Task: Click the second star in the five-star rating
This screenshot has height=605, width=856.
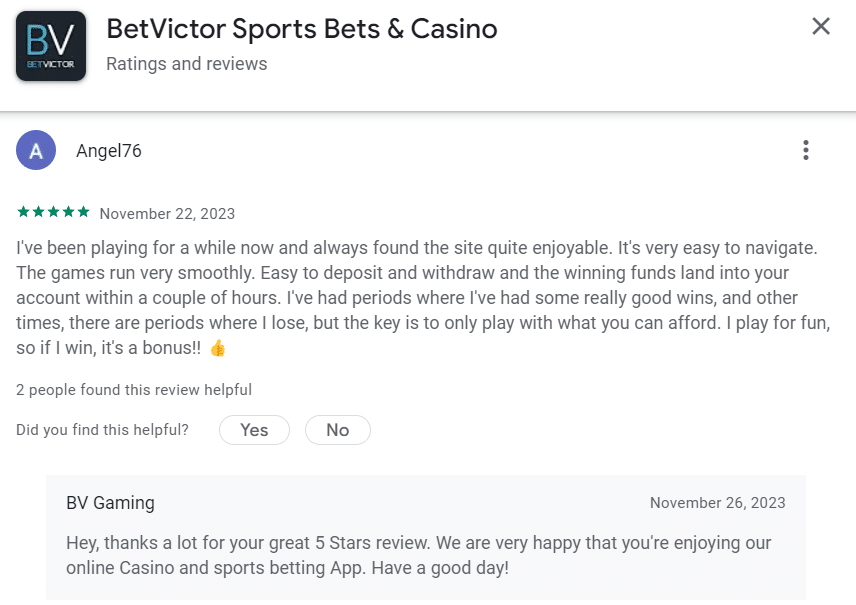Action: point(40,212)
